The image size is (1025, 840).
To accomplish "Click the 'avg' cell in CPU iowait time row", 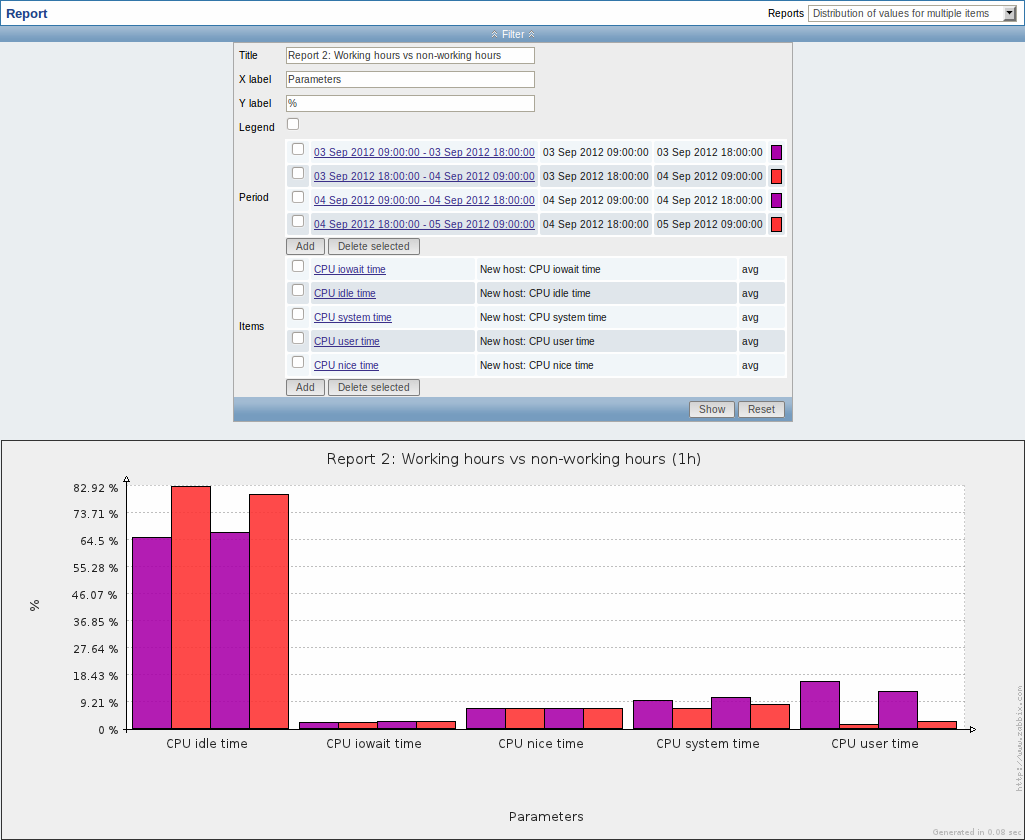I will 762,269.
